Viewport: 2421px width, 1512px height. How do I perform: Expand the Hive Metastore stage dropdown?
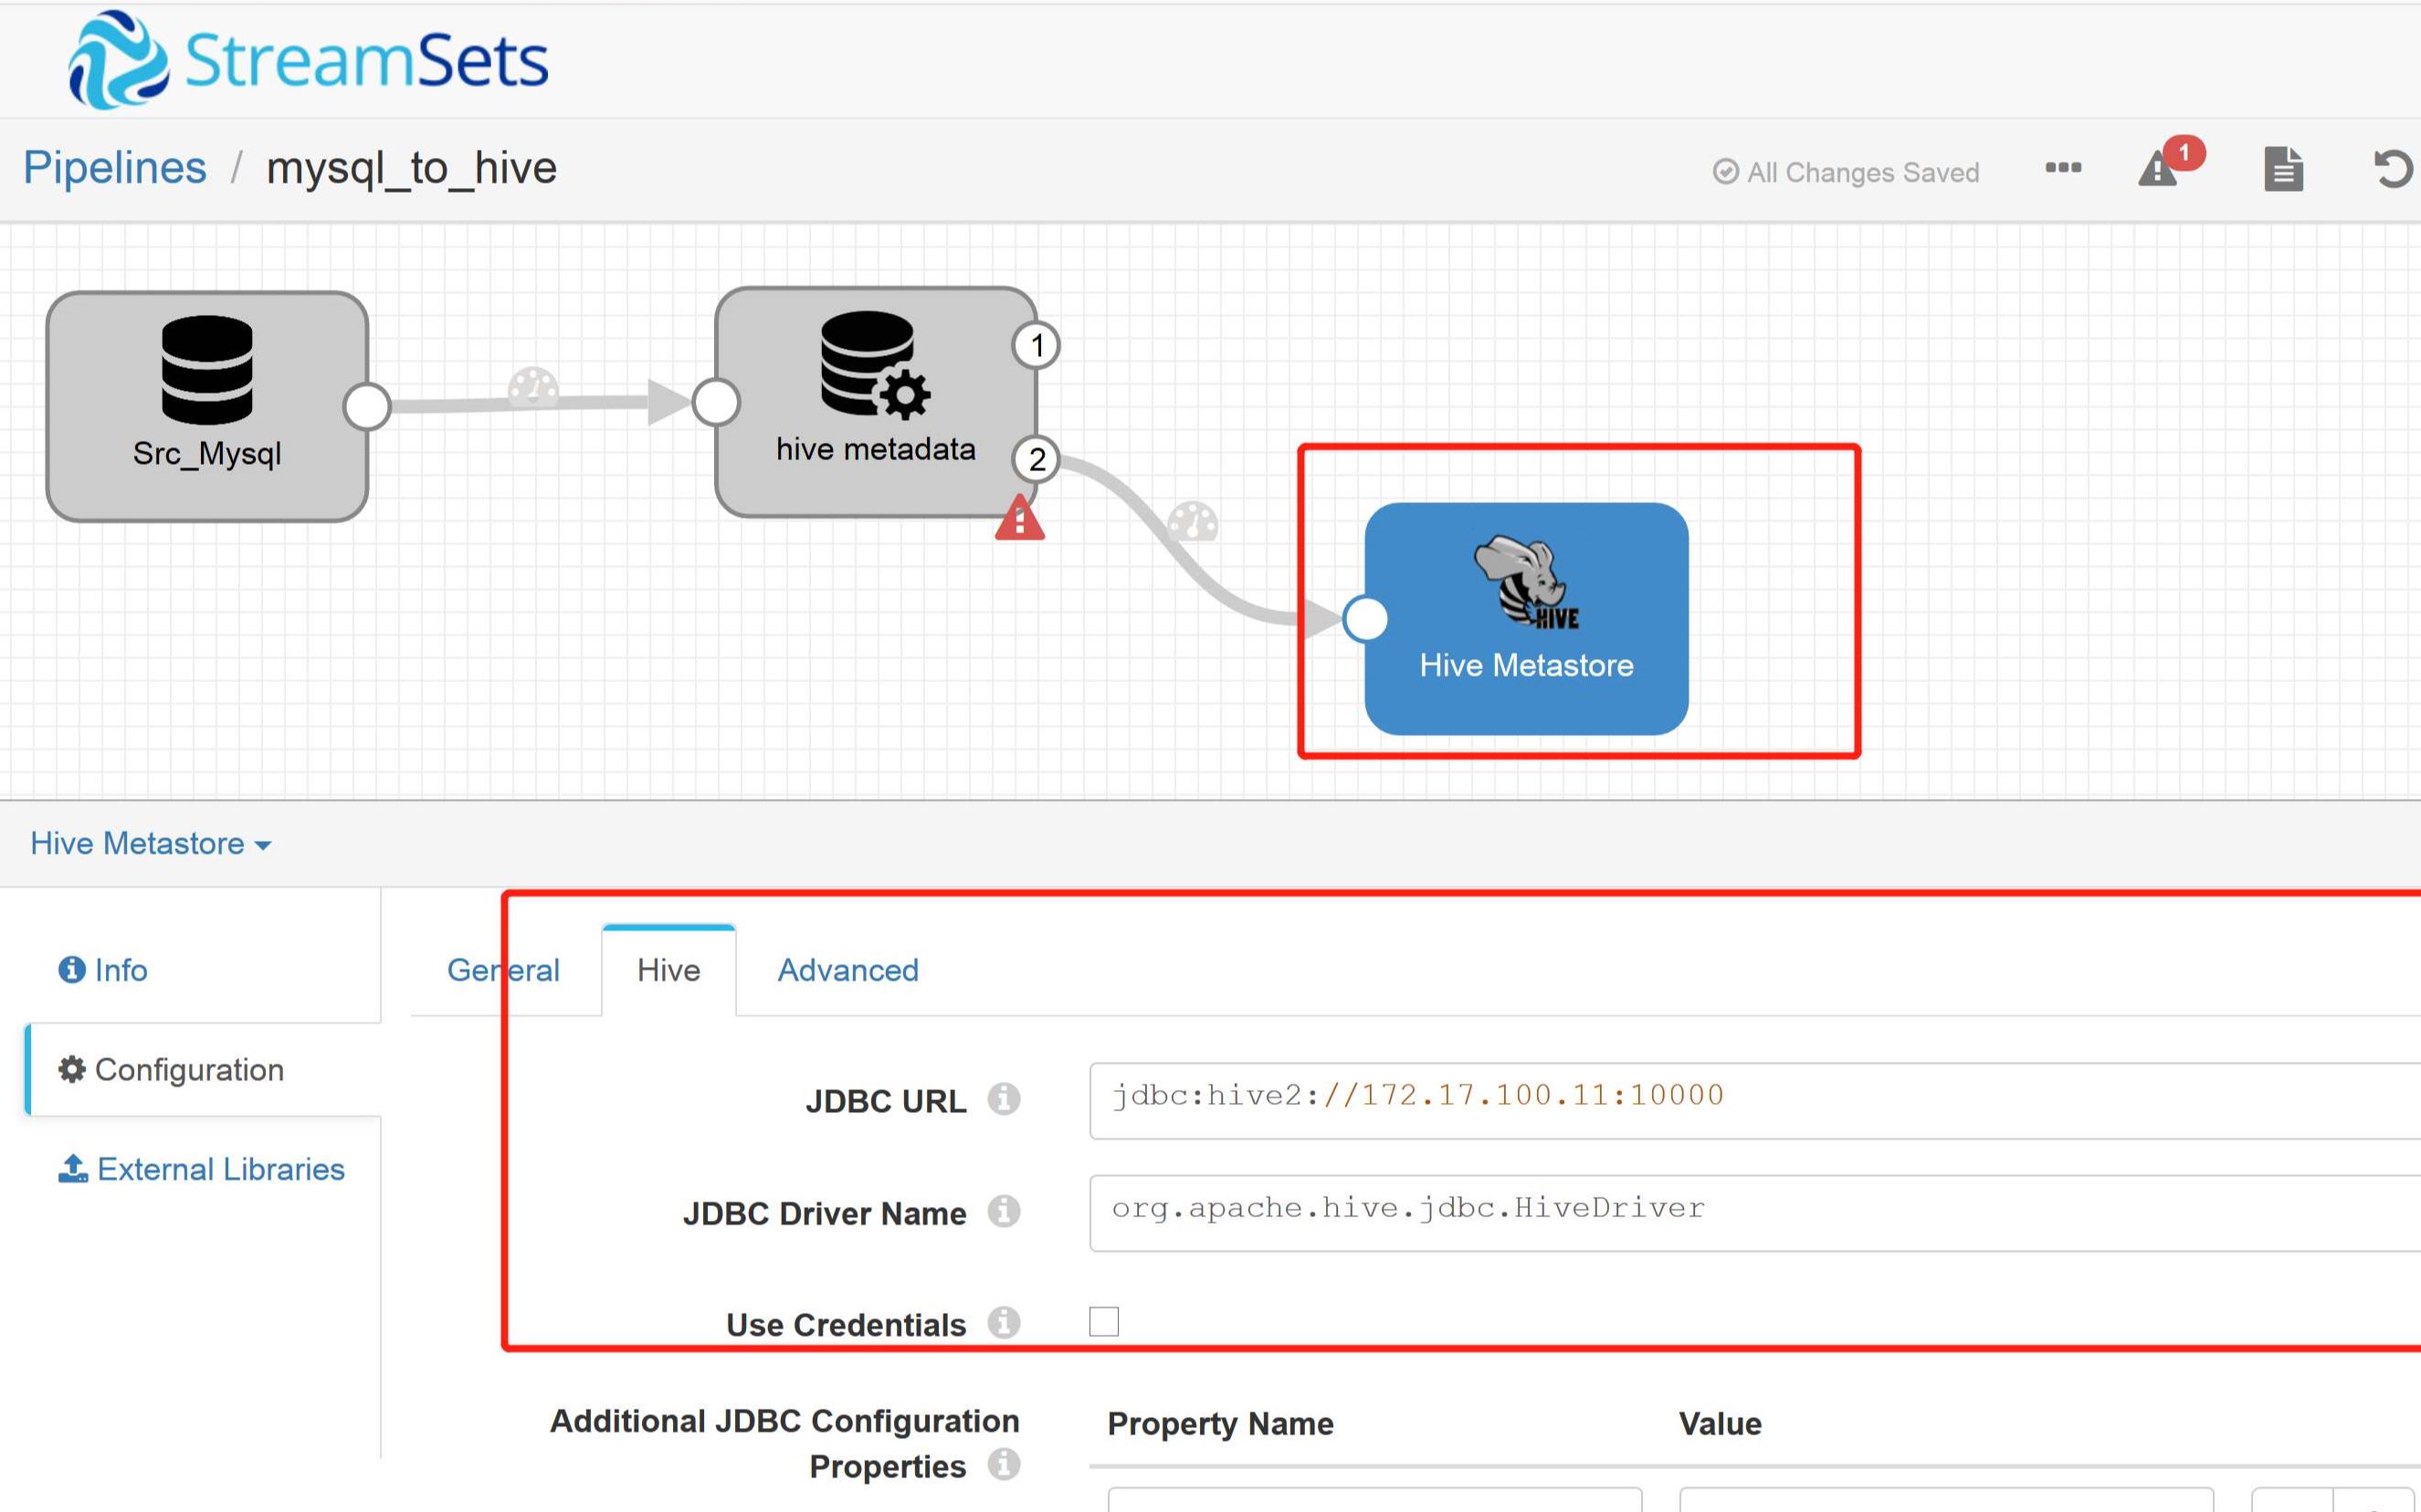click(150, 844)
